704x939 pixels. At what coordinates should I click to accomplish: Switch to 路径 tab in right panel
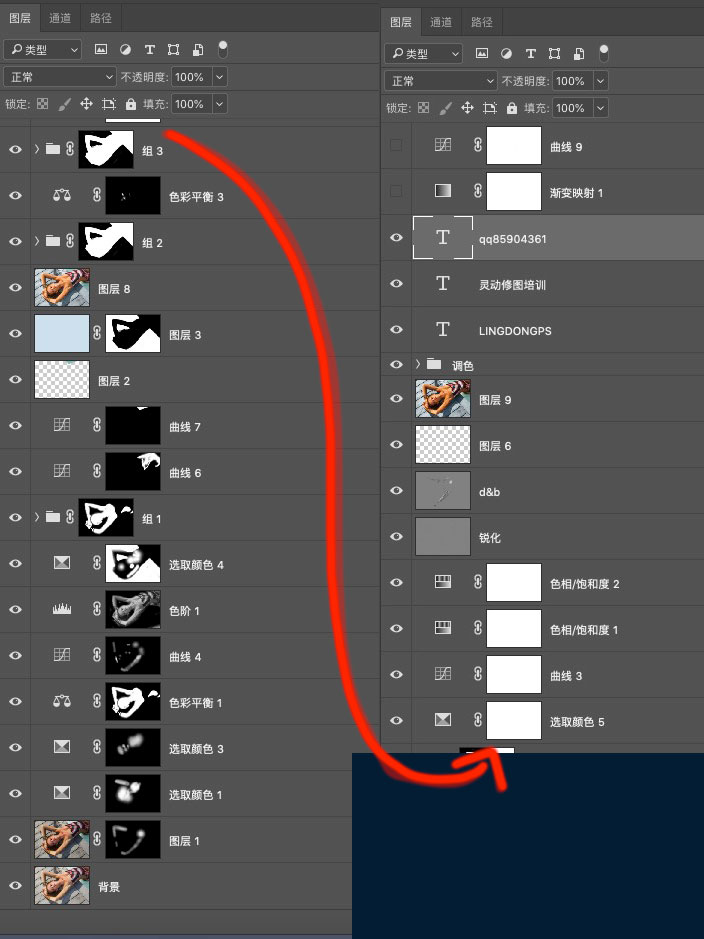(481, 22)
